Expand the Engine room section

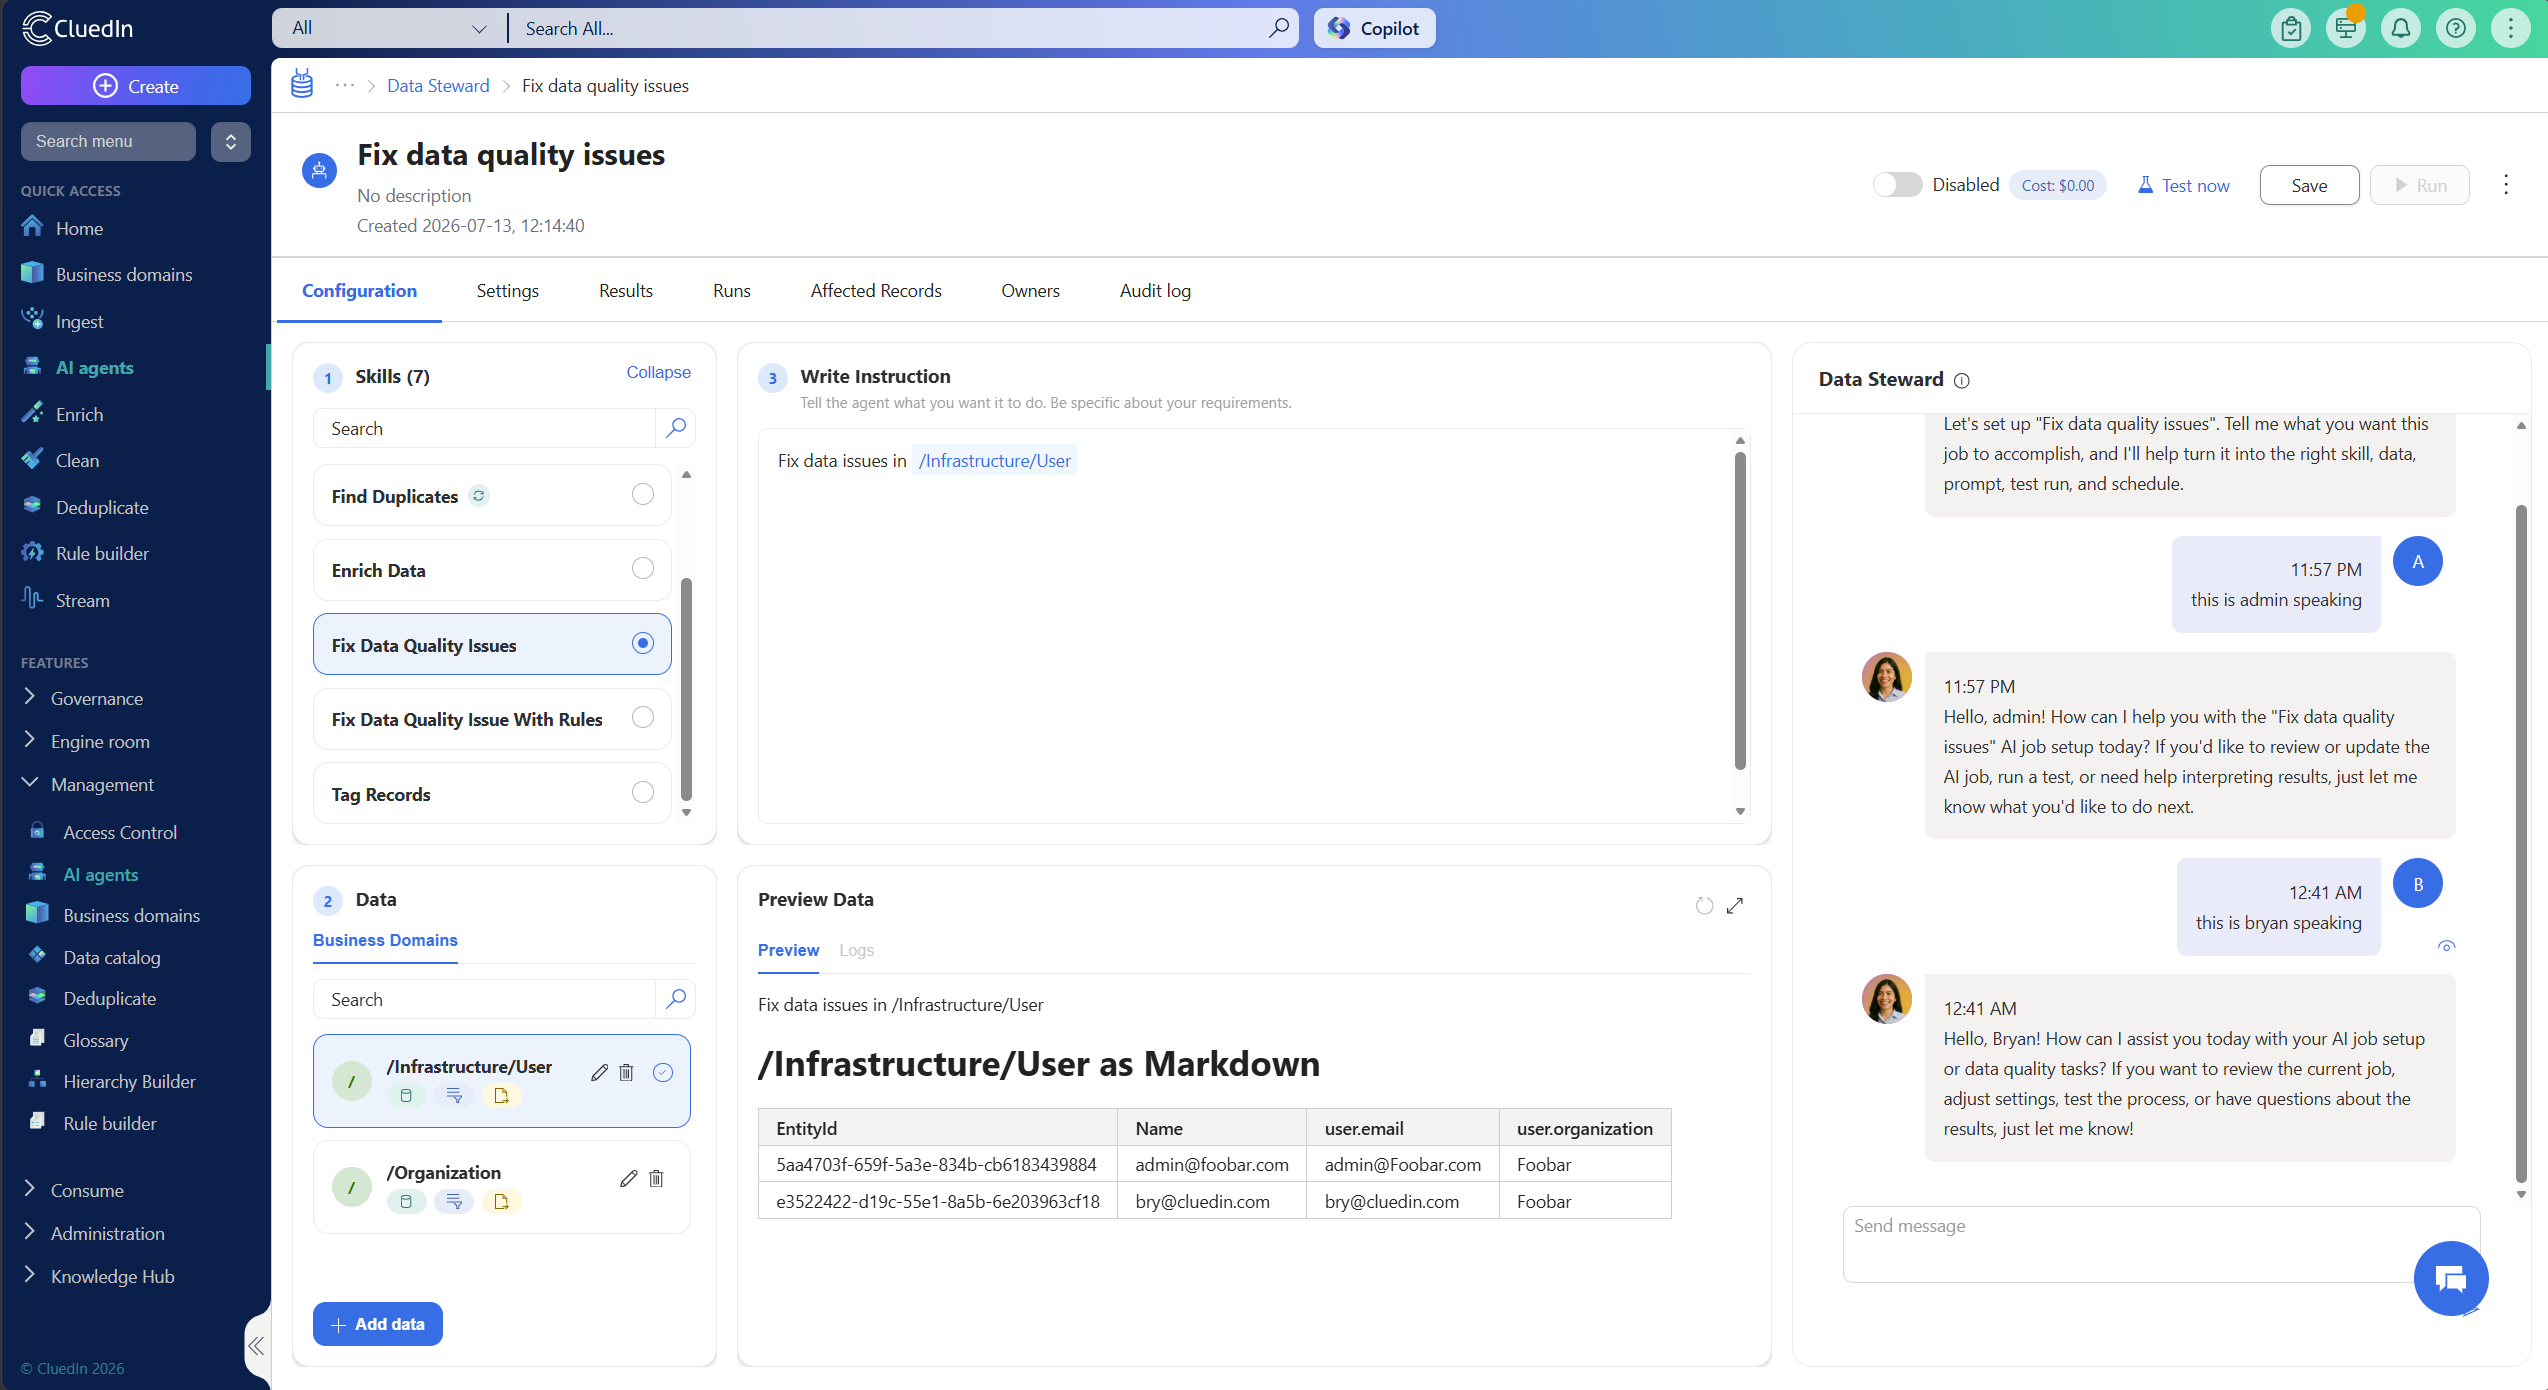[x=100, y=741]
